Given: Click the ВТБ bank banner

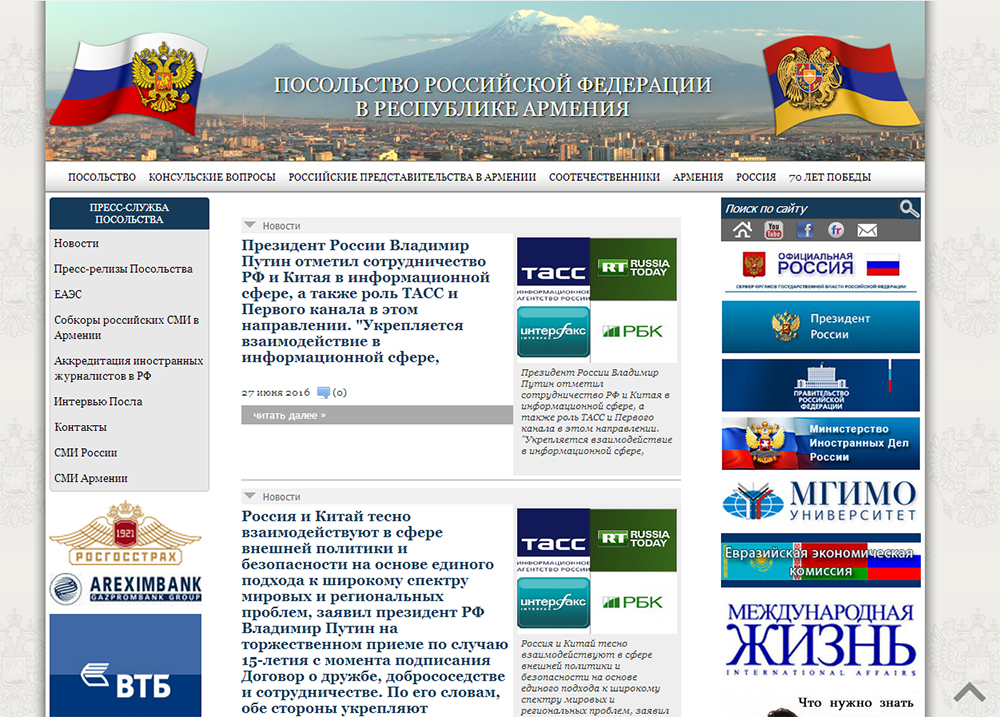Looking at the screenshot, I should 125,670.
